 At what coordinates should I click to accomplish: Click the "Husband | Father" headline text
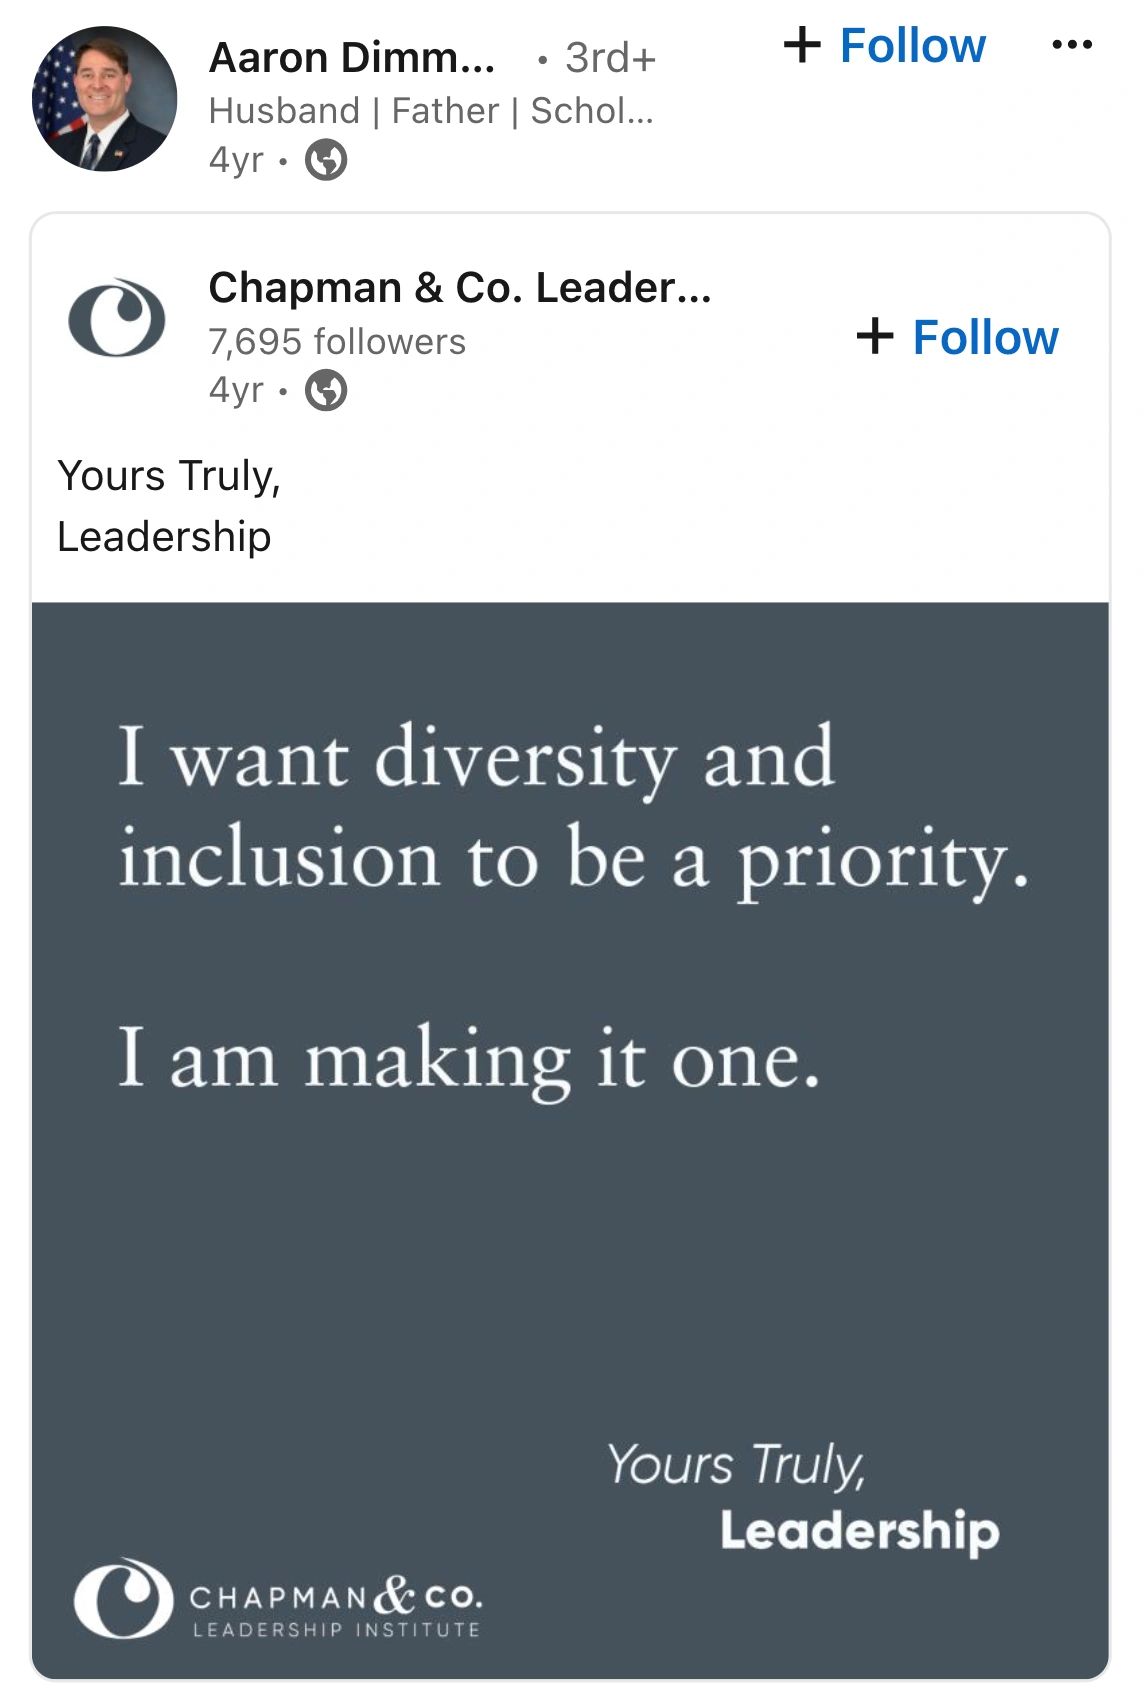(x=430, y=111)
